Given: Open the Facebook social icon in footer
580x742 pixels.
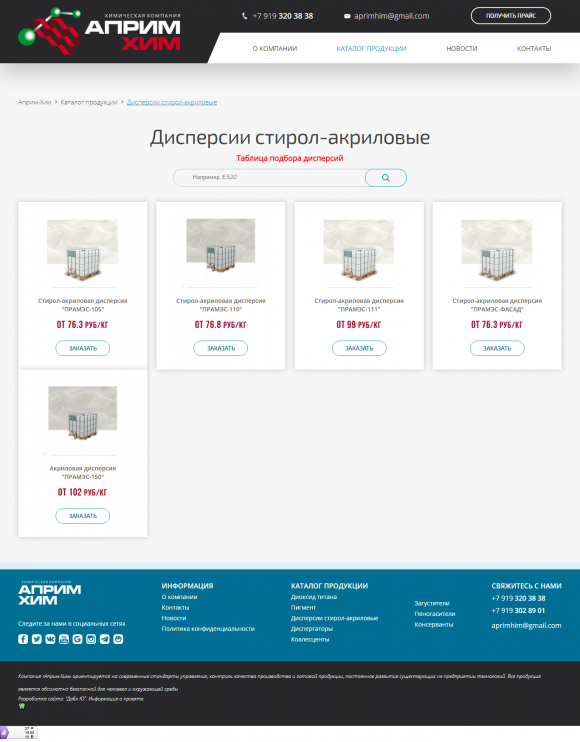Looking at the screenshot, I should tap(23, 639).
